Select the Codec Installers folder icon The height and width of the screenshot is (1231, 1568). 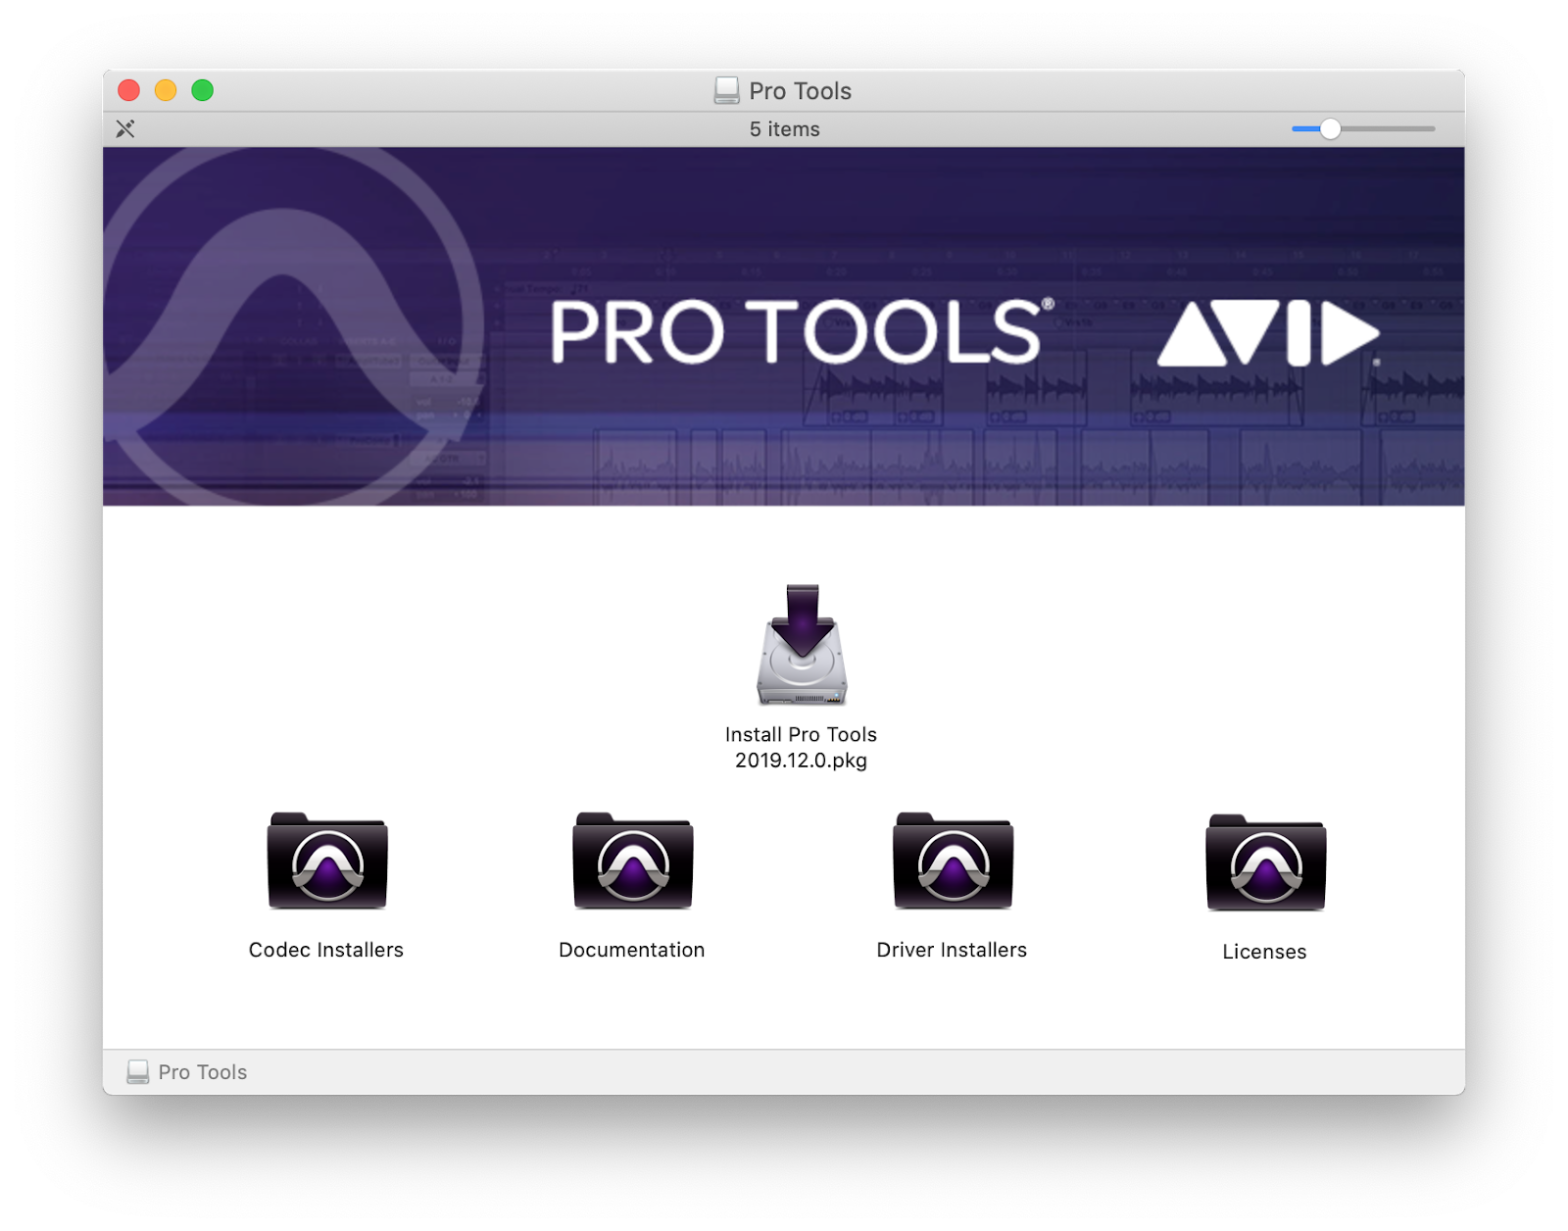(327, 860)
